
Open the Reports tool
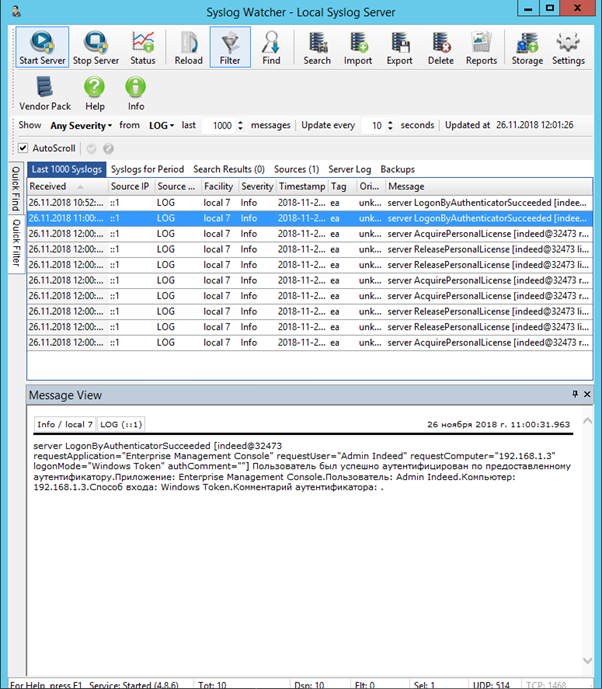point(481,47)
